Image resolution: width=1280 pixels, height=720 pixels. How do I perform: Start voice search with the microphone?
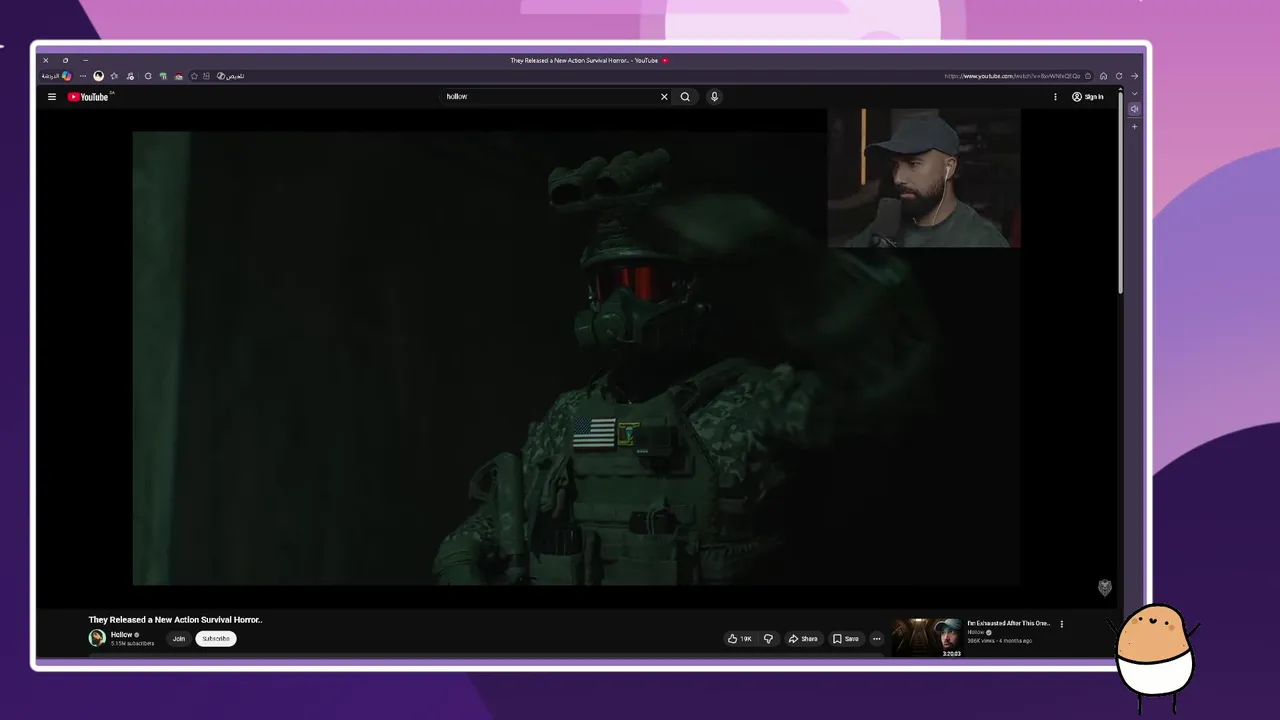click(x=714, y=97)
